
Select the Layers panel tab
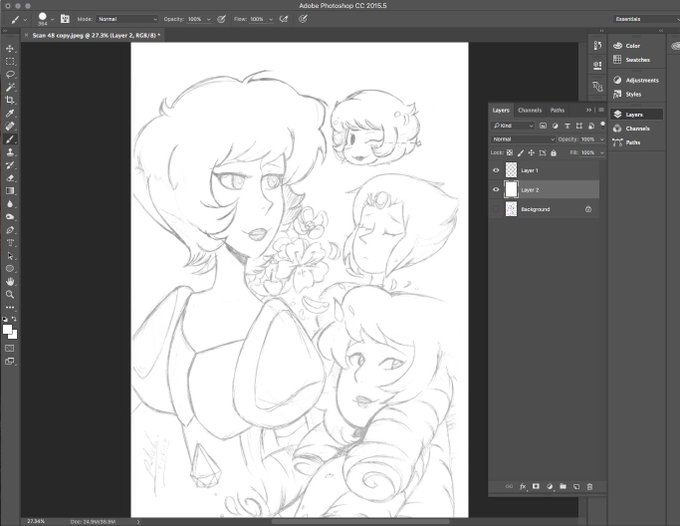click(x=501, y=110)
